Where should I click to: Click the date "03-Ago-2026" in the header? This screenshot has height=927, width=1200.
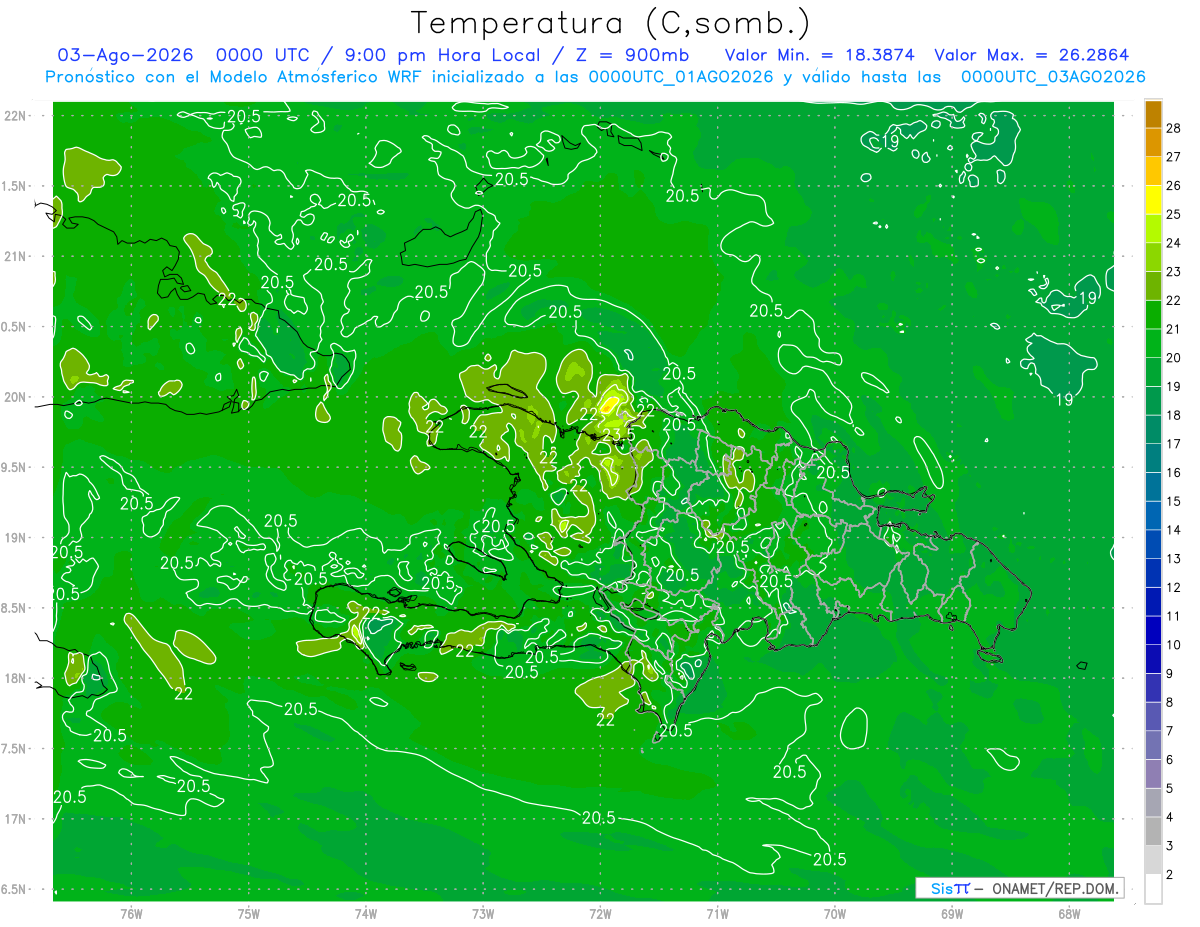pyautogui.click(x=124, y=56)
